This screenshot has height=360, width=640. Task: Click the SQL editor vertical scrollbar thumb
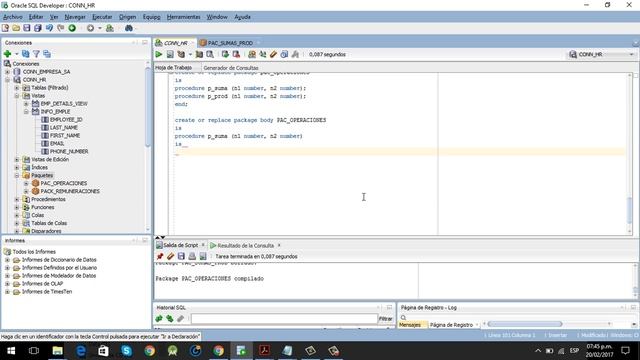pos(629,210)
